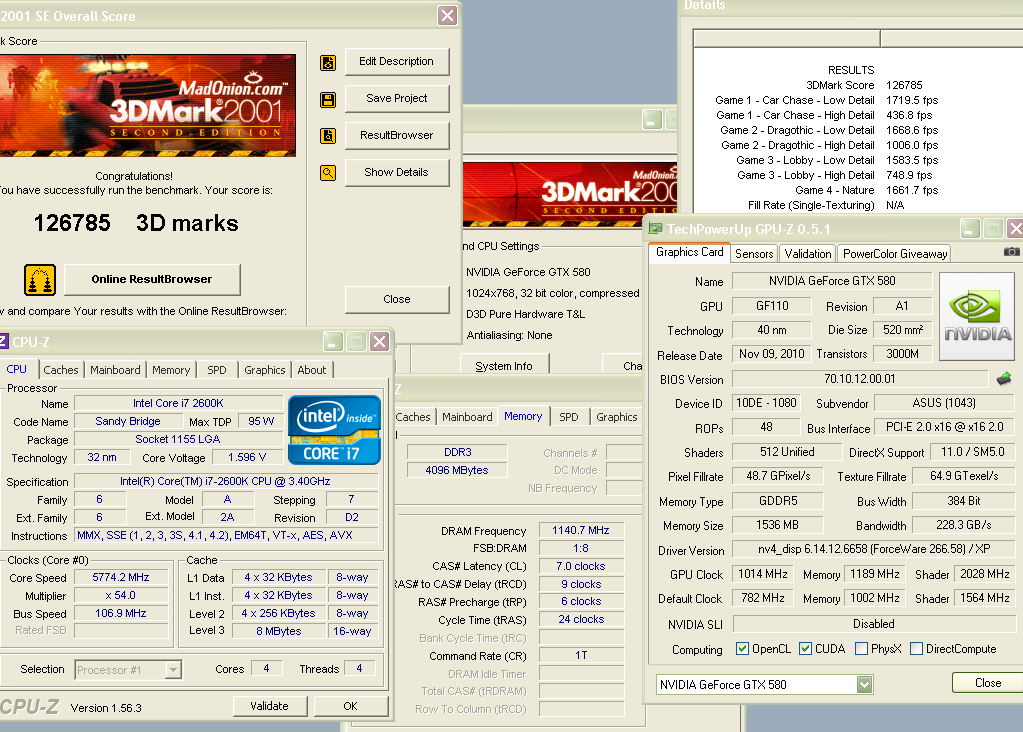Switch to the Caches tab in CPU-Z
1023x732 pixels.
[61, 370]
